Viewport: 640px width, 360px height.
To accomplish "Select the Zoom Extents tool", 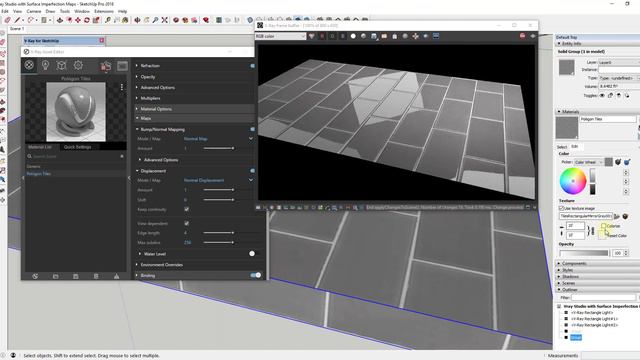I will pos(164,20).
